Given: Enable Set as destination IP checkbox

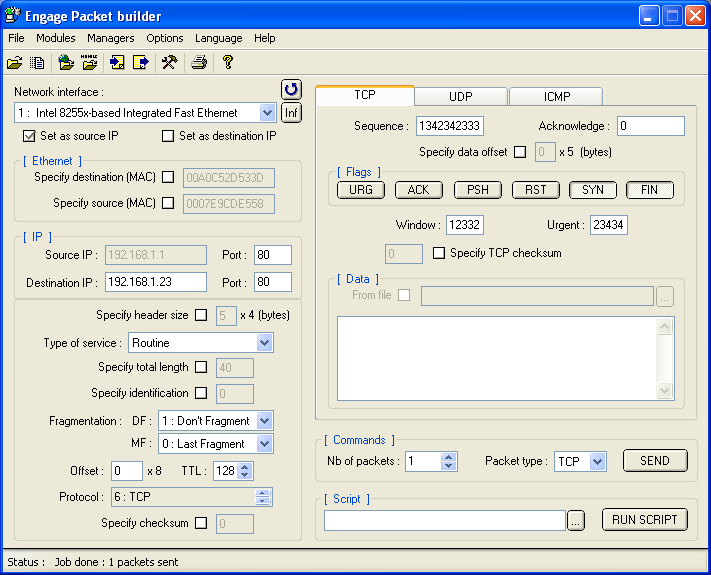Looking at the screenshot, I should pyautogui.click(x=168, y=136).
